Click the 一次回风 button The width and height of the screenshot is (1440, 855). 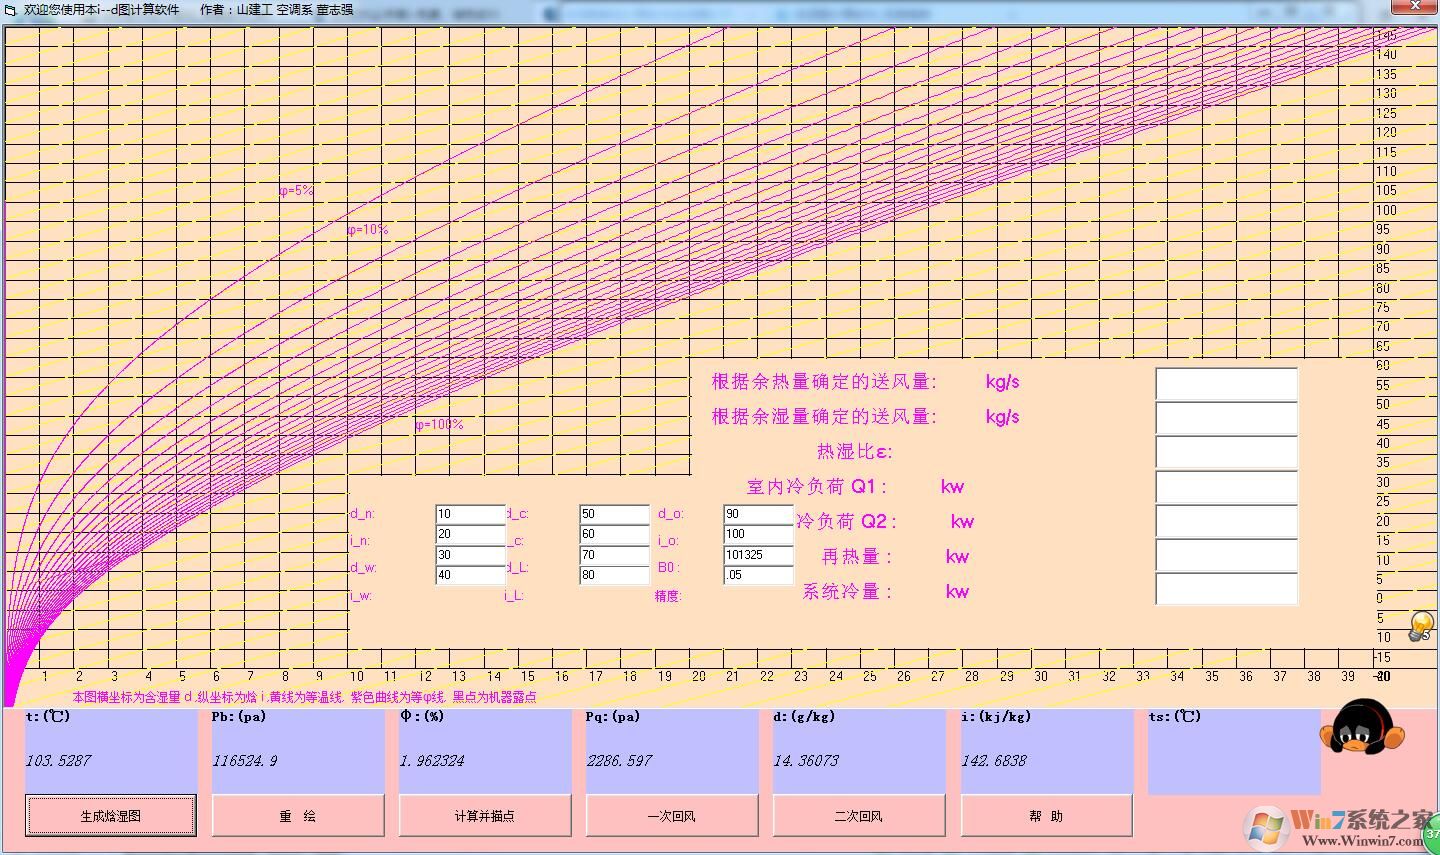click(x=672, y=816)
